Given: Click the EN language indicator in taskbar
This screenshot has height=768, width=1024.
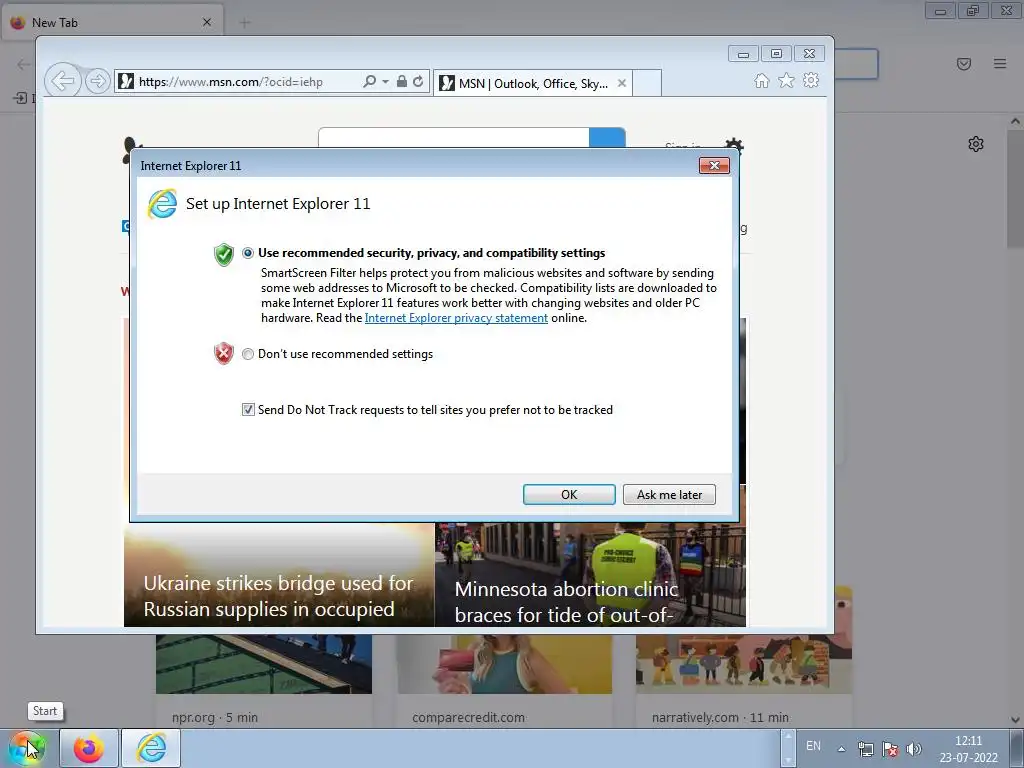Looking at the screenshot, I should click(x=813, y=746).
